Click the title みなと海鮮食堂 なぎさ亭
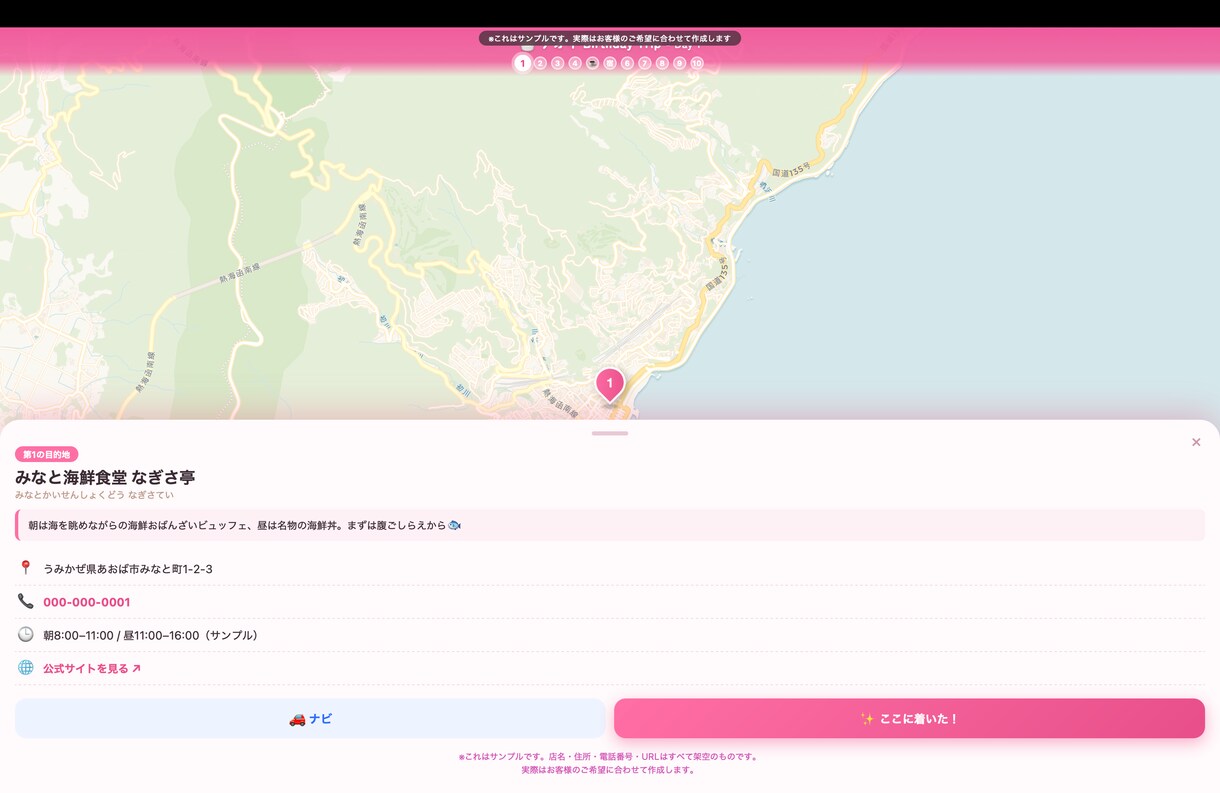 105,477
